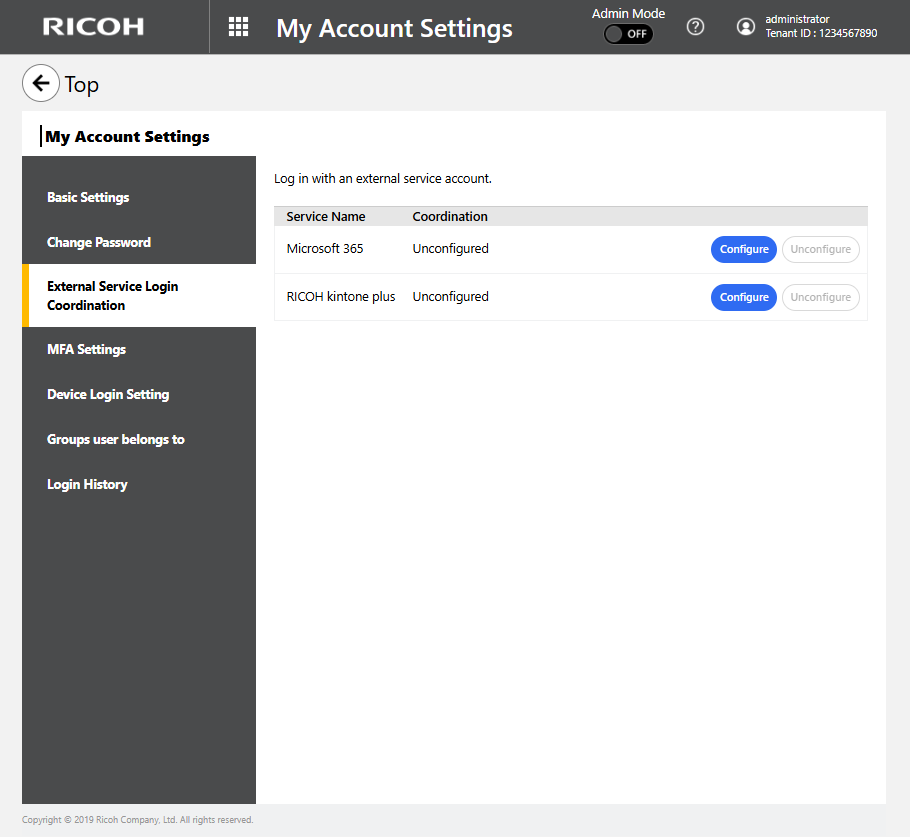
Task: Toggle the Admin Mode switch
Action: pyautogui.click(x=628, y=34)
